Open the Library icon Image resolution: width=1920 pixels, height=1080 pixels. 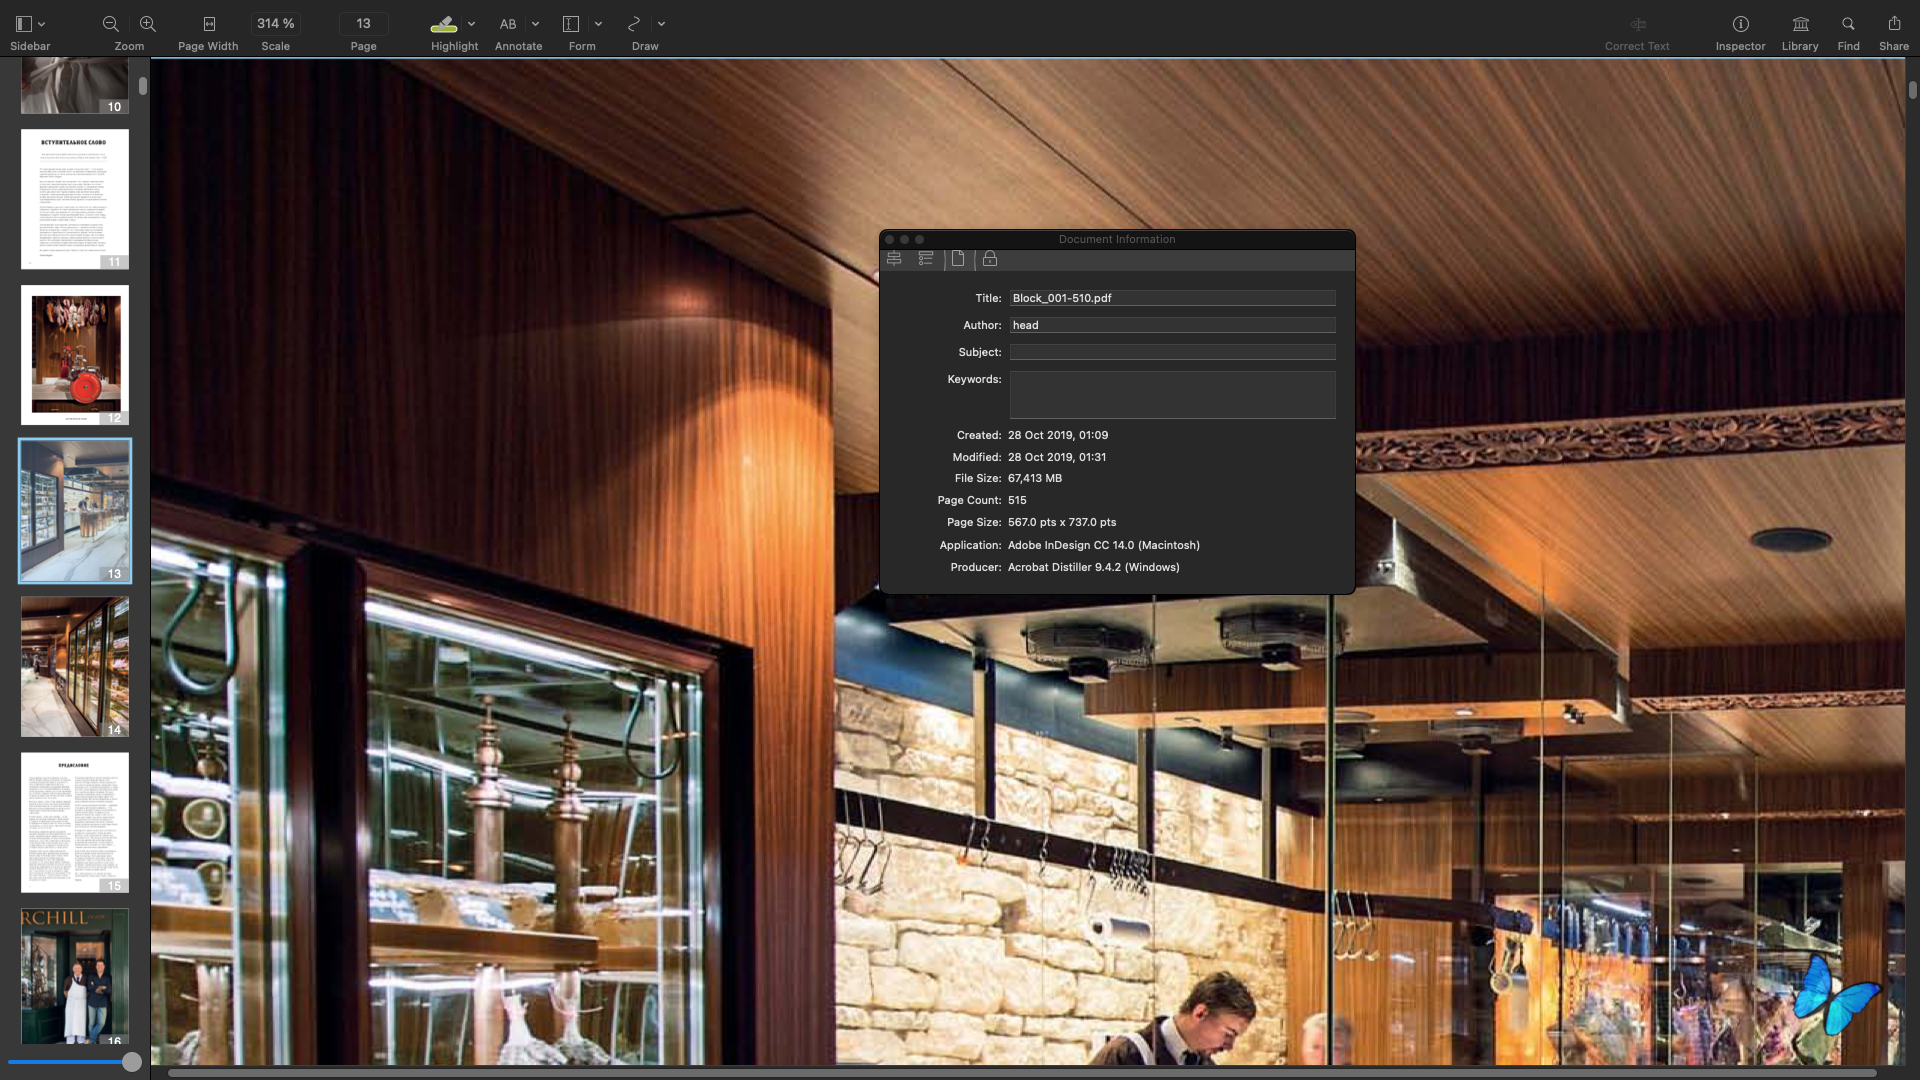1800,24
